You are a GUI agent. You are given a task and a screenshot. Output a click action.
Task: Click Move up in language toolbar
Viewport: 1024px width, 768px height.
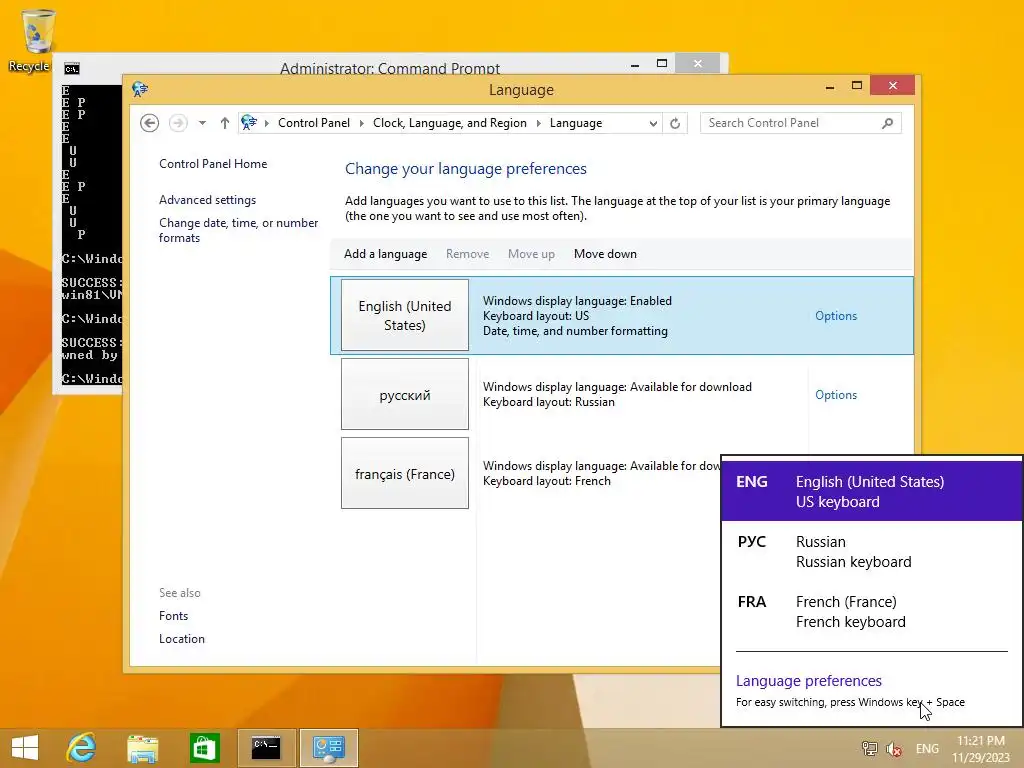coord(531,254)
